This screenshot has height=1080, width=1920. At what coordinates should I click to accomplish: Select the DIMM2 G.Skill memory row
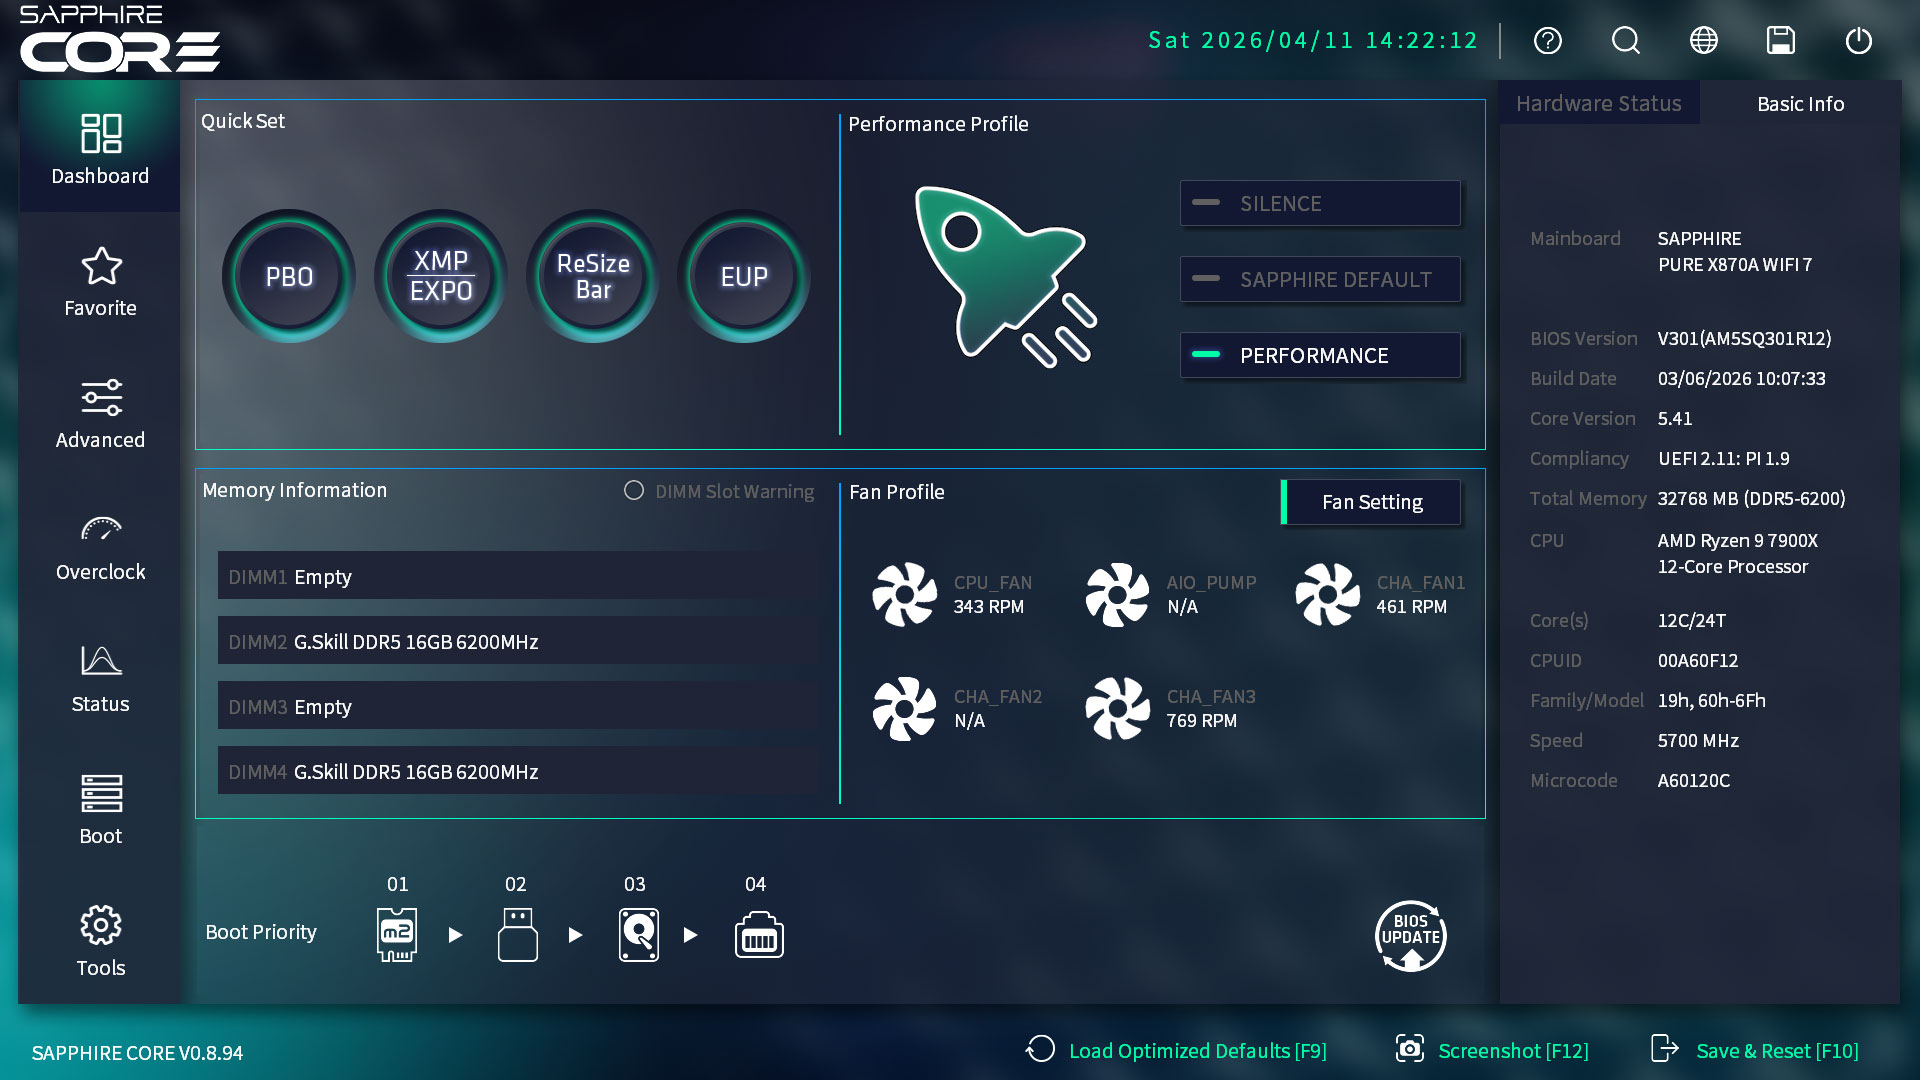tap(517, 642)
